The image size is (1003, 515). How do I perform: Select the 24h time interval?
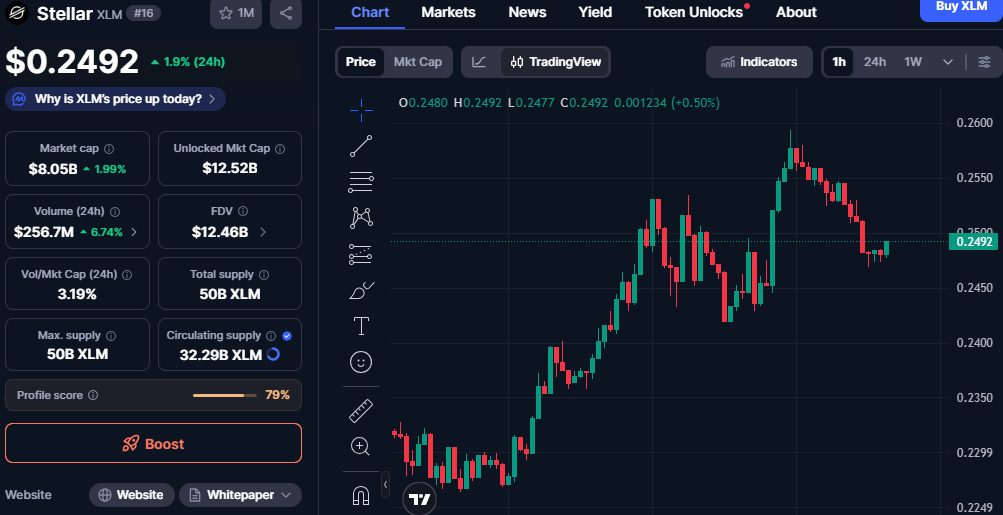click(x=874, y=62)
